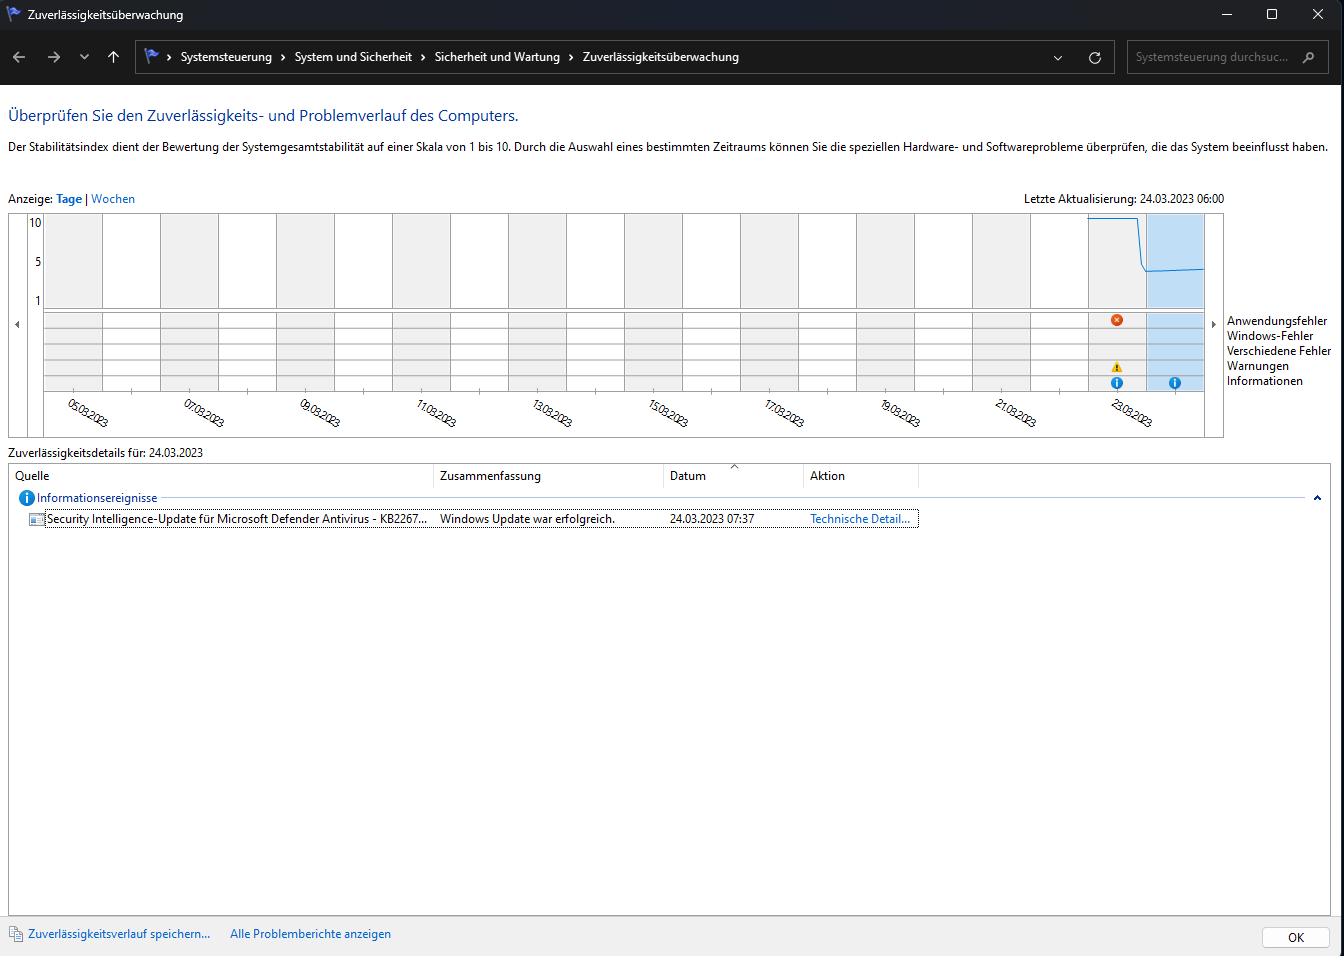
Task: Collapse the Informationsereignisse section
Action: pos(1317,497)
